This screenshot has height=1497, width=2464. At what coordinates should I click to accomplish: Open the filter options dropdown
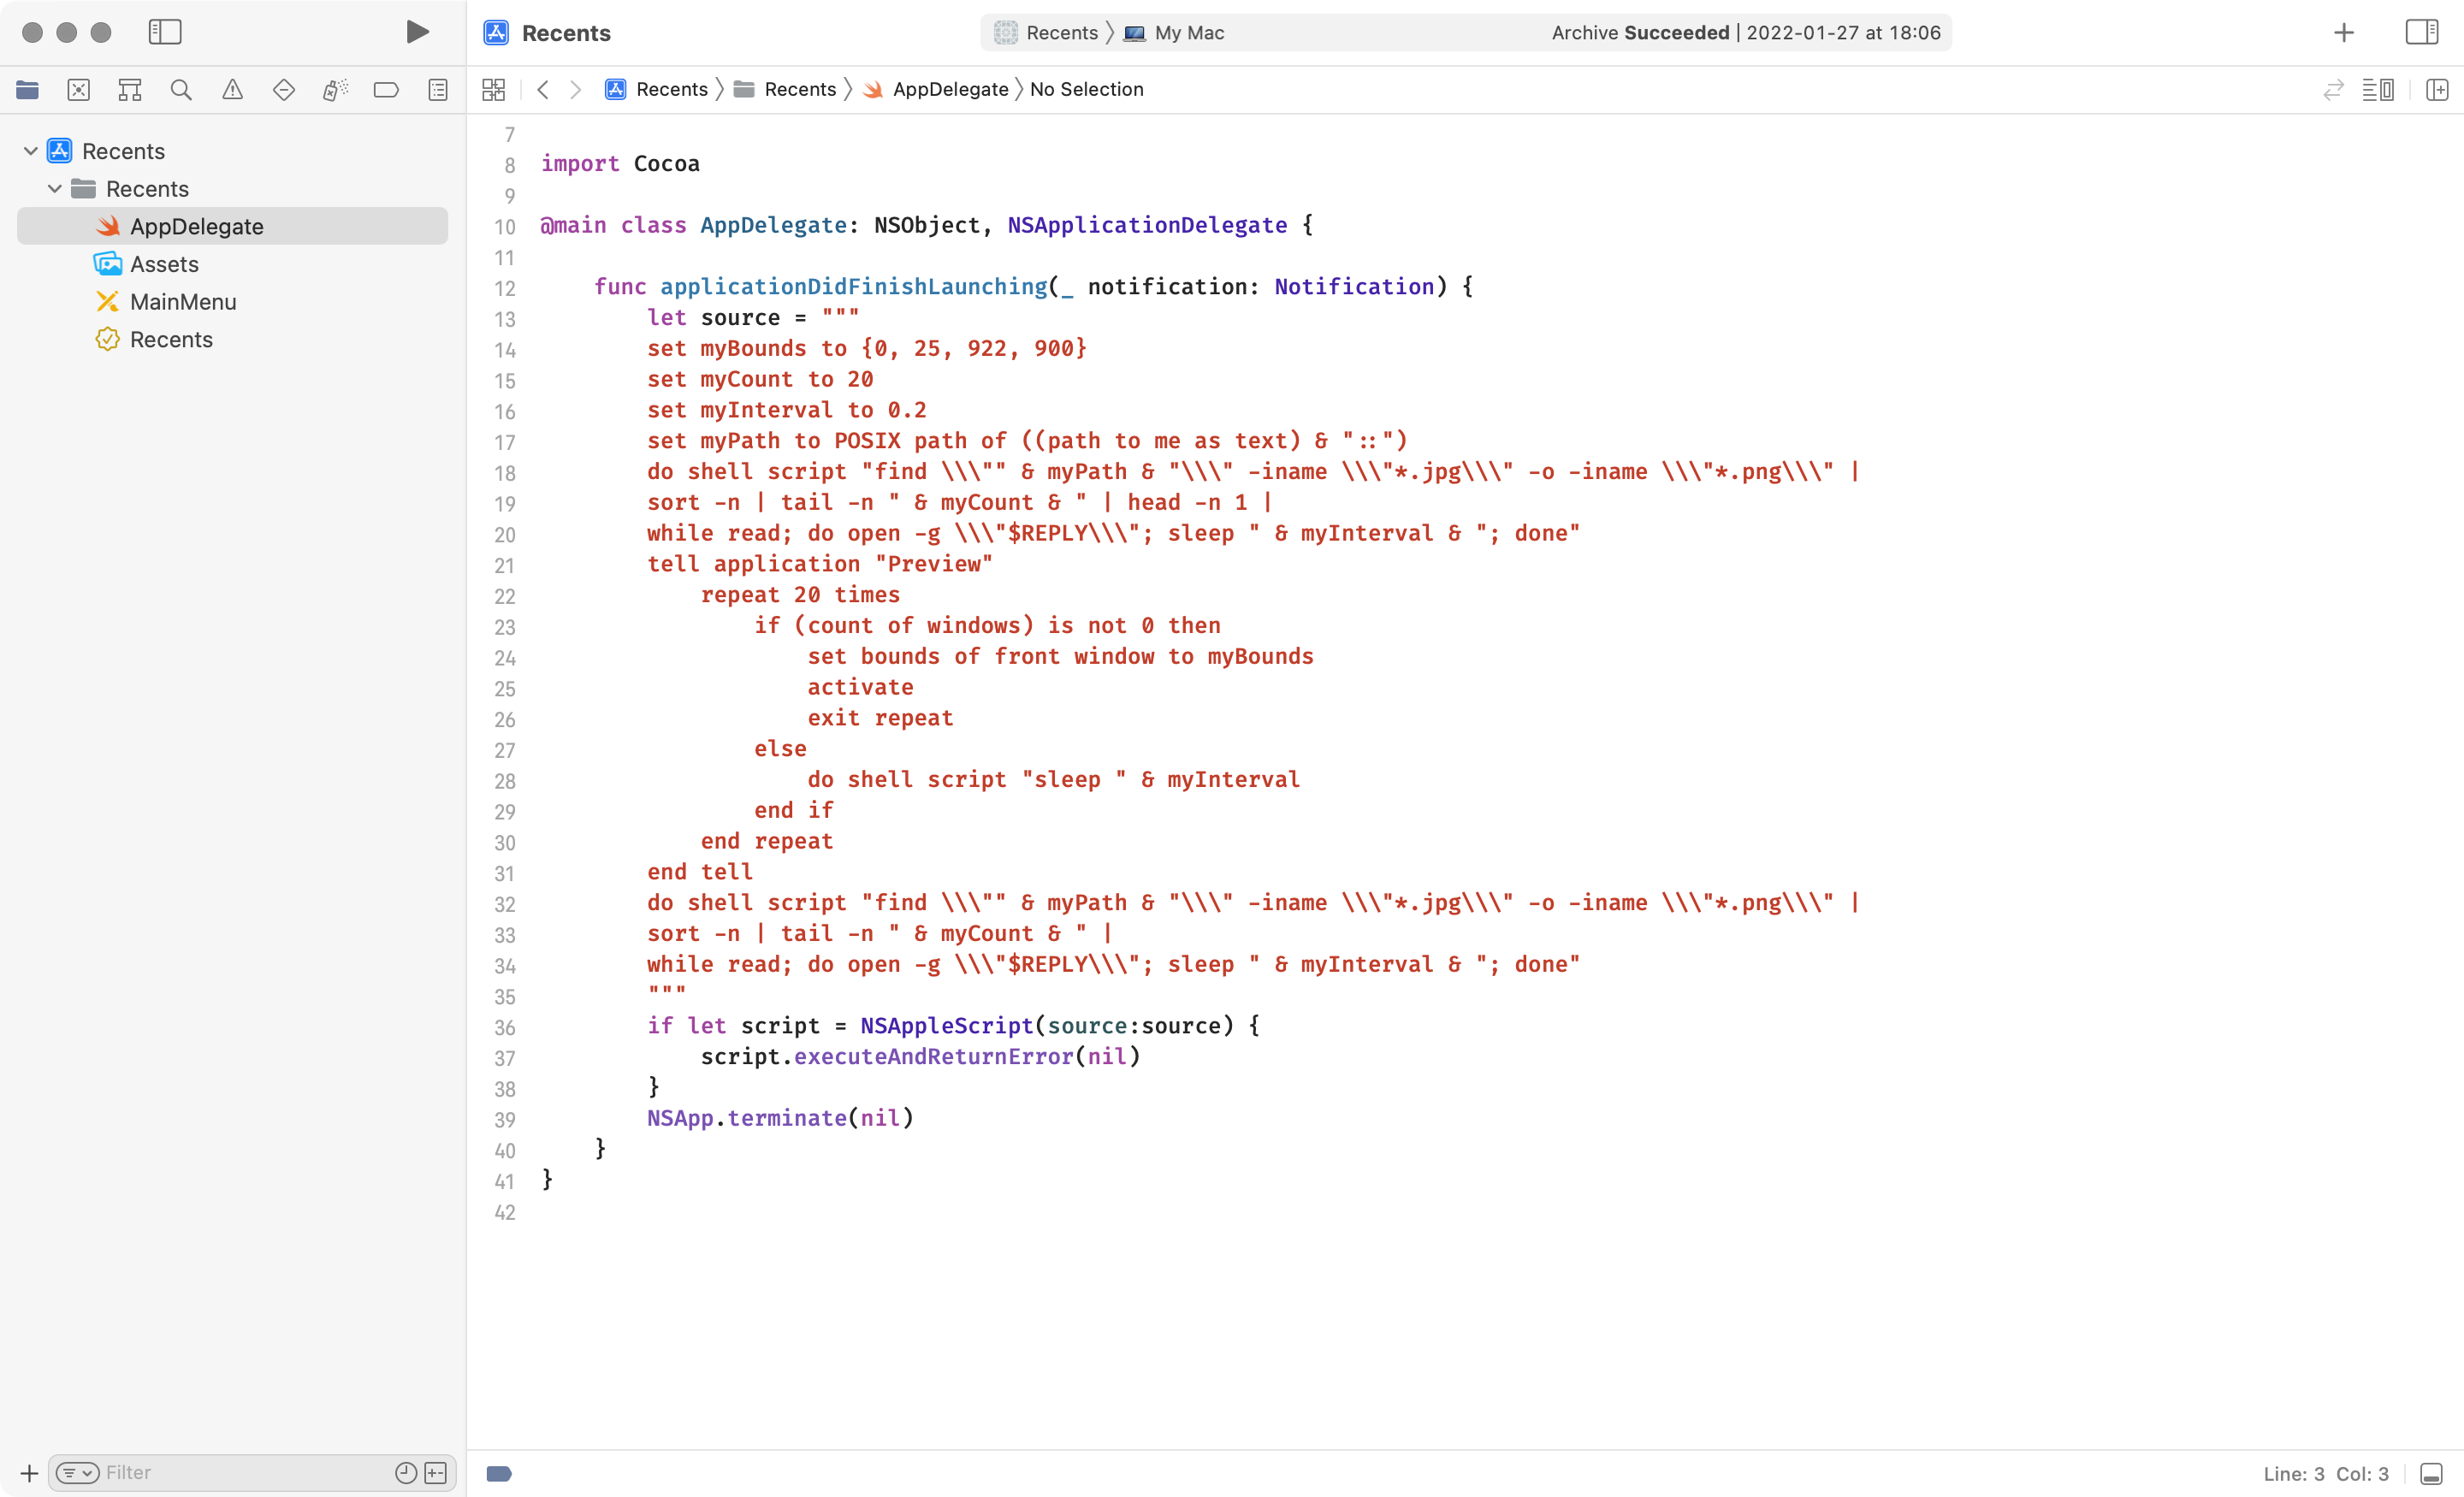click(77, 1472)
